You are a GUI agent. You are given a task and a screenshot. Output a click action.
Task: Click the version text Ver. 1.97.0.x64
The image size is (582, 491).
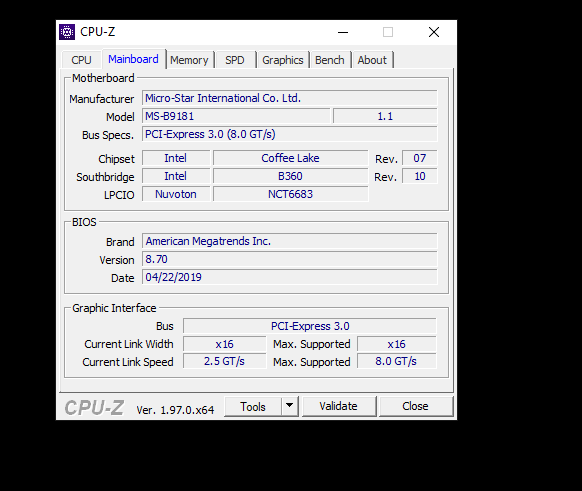(175, 410)
